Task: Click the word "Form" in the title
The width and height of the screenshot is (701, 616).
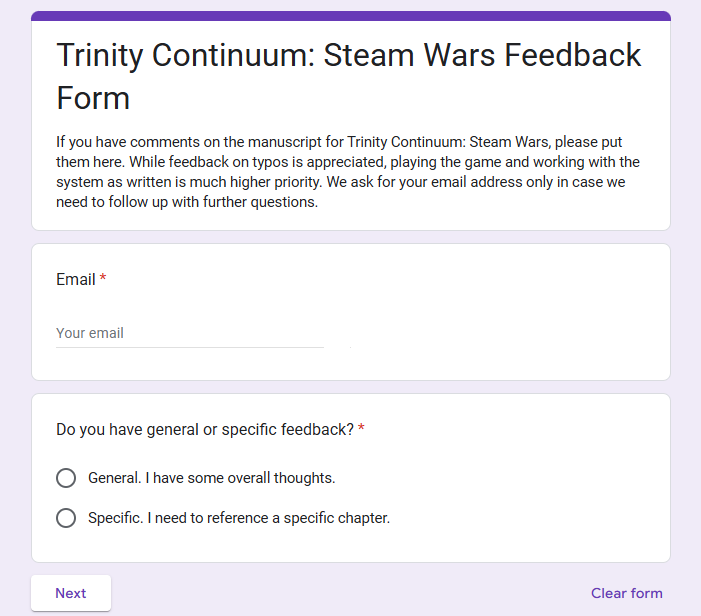Action: [x=93, y=98]
